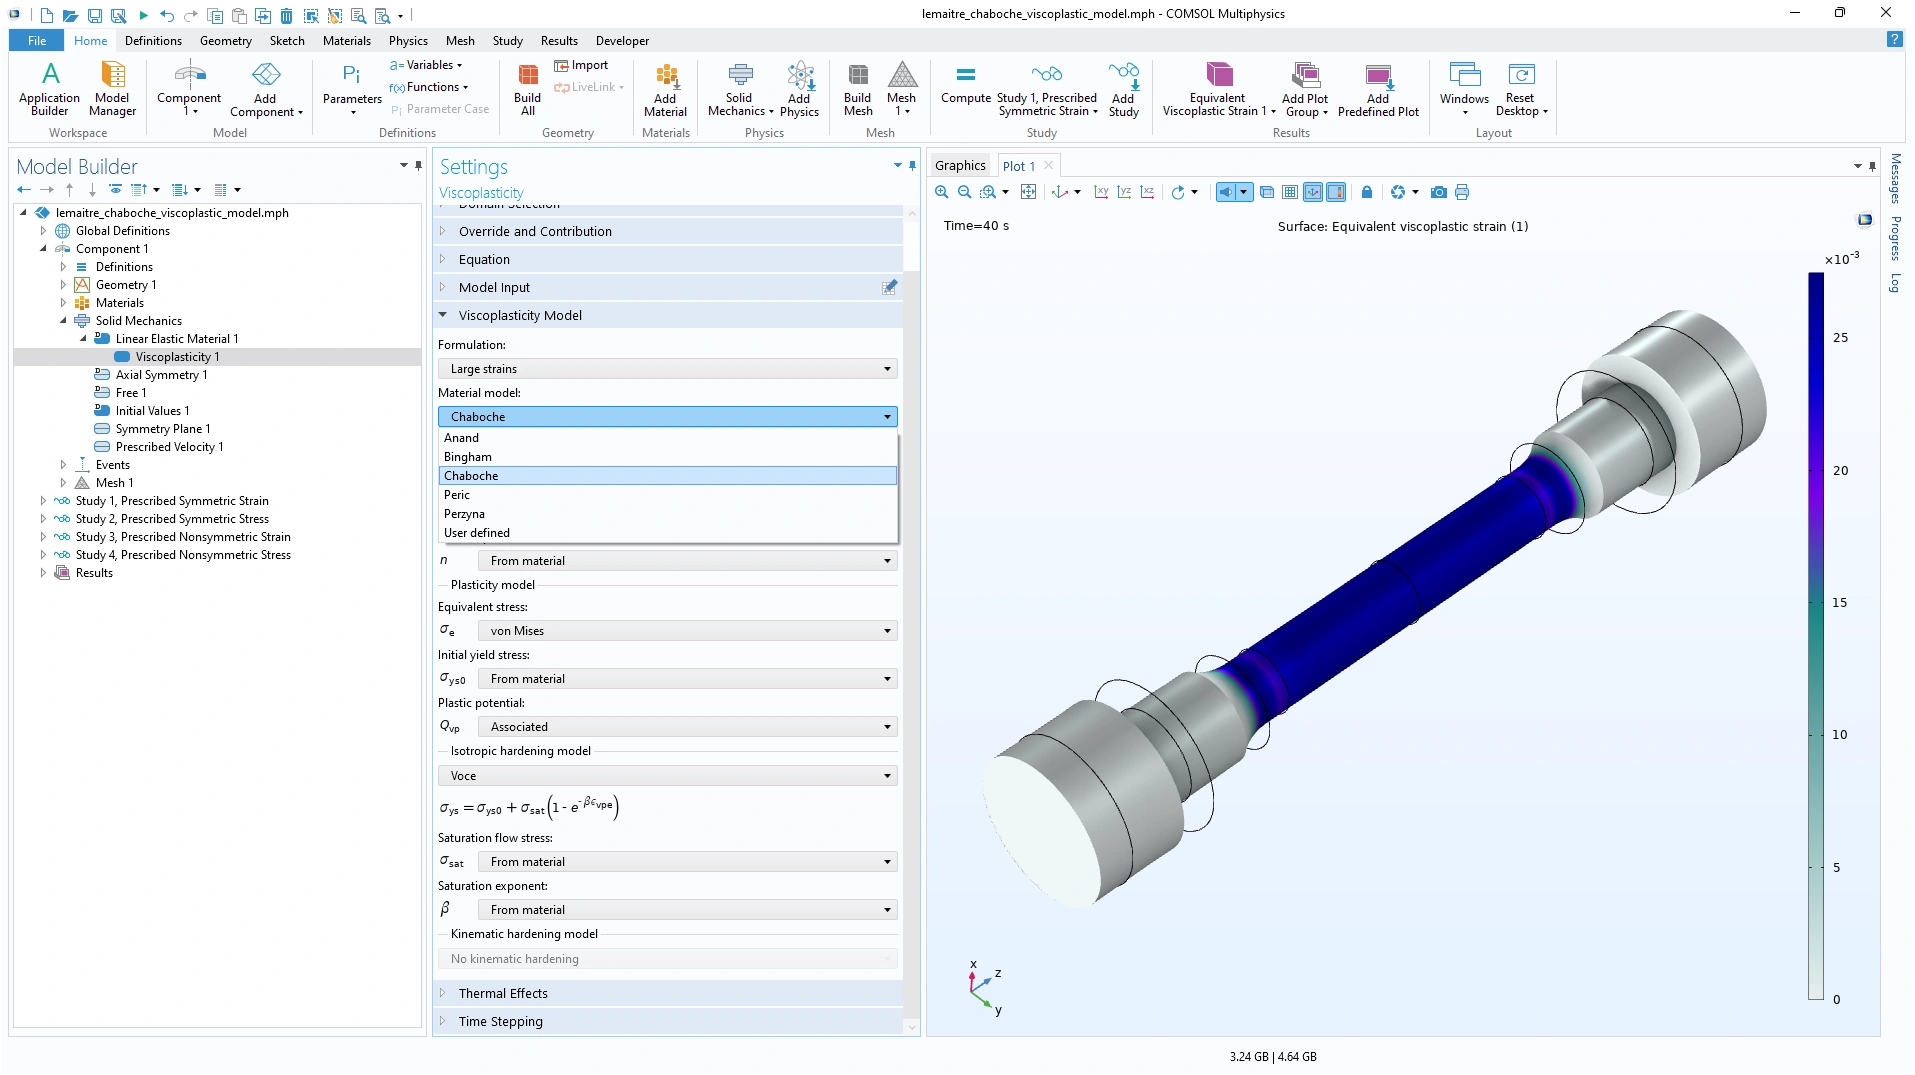The height and width of the screenshot is (1075, 1915).
Task: Toggle the axis orientation display
Action: click(1313, 193)
